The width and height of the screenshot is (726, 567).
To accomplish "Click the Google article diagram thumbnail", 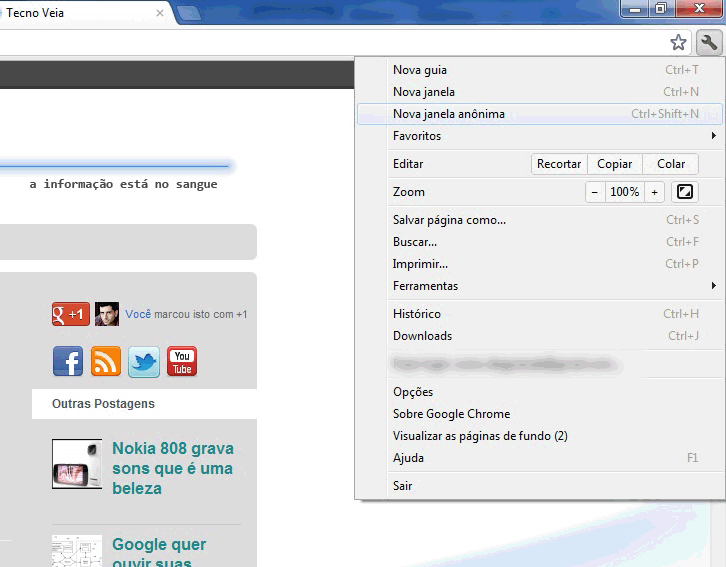I will click(77, 551).
